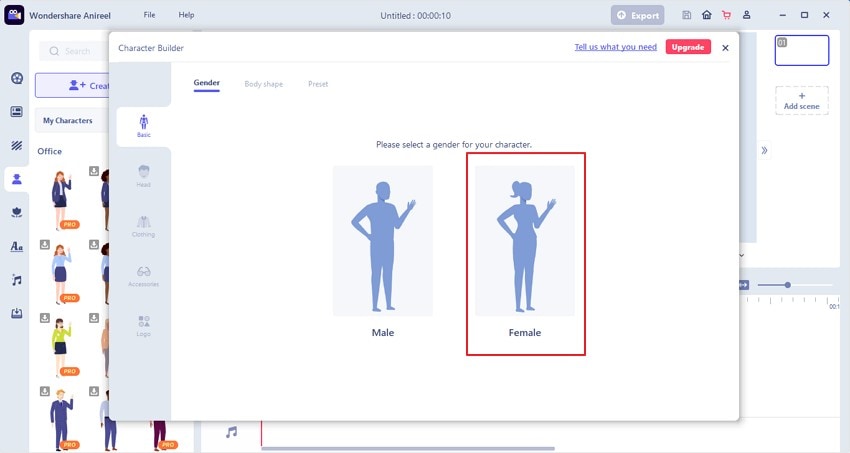Screen dimensions: 850x453
Task: Select the navy blazer office woman
Action: 61,198
